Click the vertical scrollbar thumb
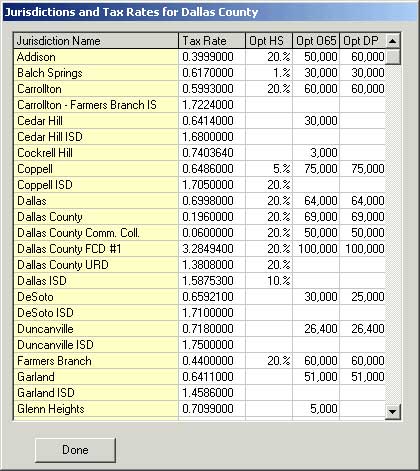Viewport: 420px width, 471px height. pyautogui.click(x=393, y=57)
